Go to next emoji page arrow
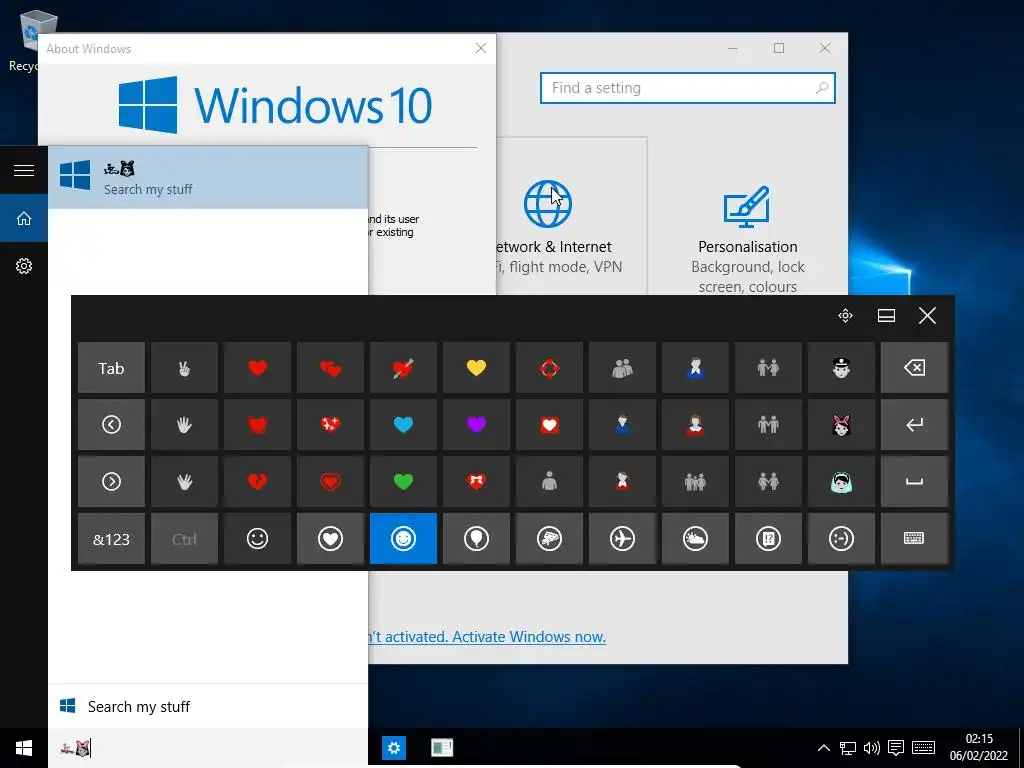The width and height of the screenshot is (1024, 768). (x=111, y=482)
